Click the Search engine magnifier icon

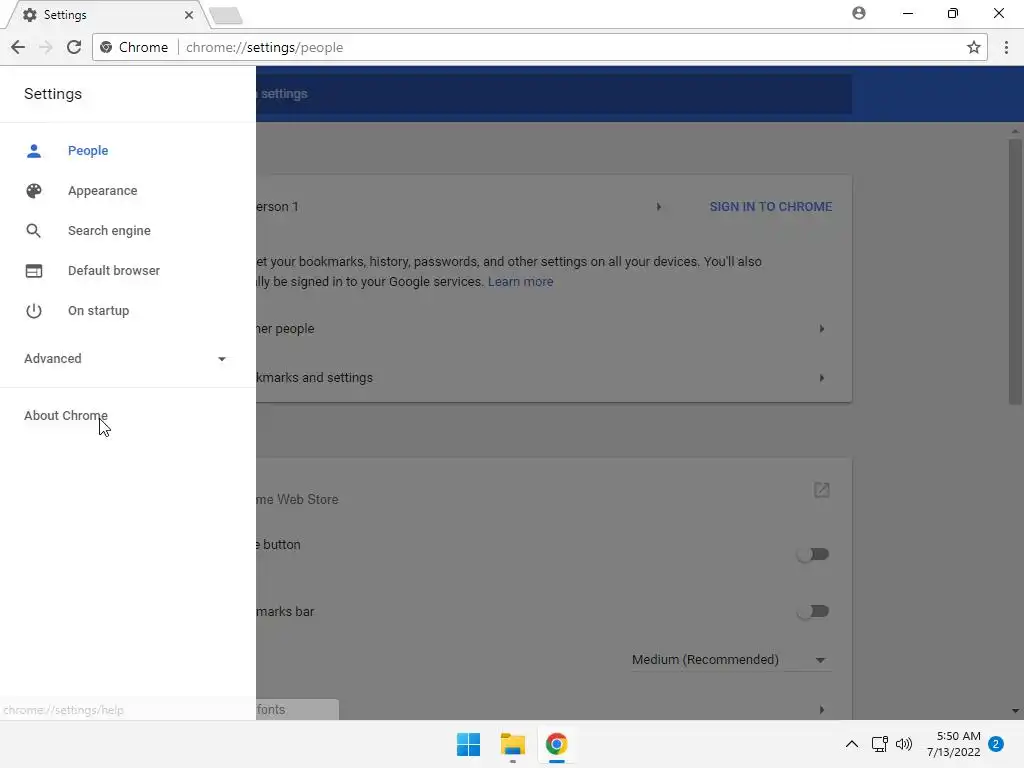click(x=33, y=231)
